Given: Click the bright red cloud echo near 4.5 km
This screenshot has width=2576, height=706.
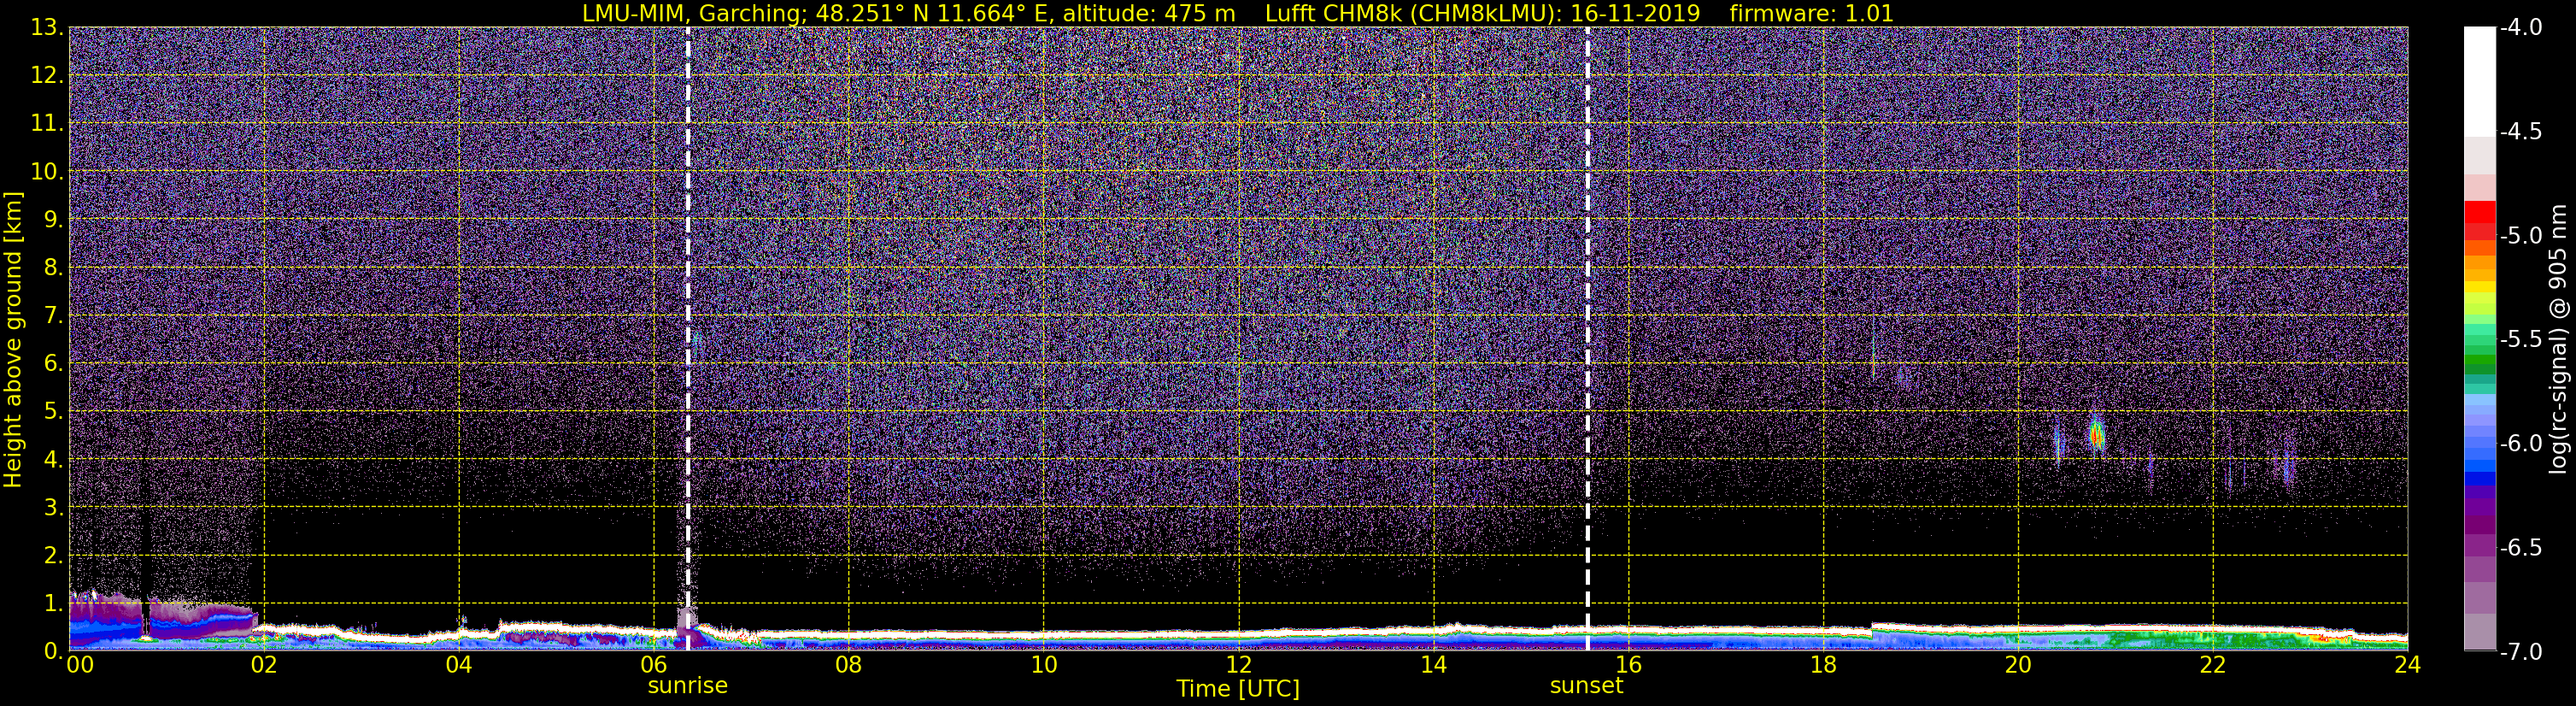Looking at the screenshot, I should (2097, 436).
